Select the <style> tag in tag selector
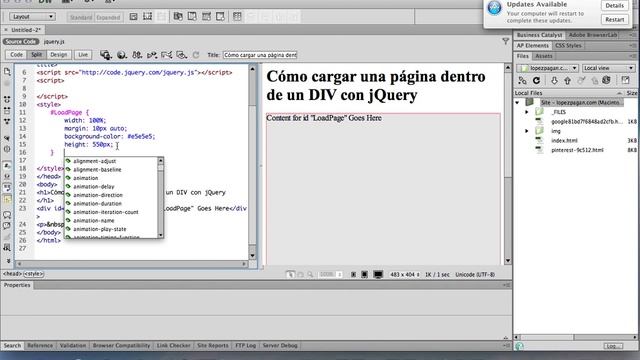Screen dimensions: 640x360 coord(33,274)
